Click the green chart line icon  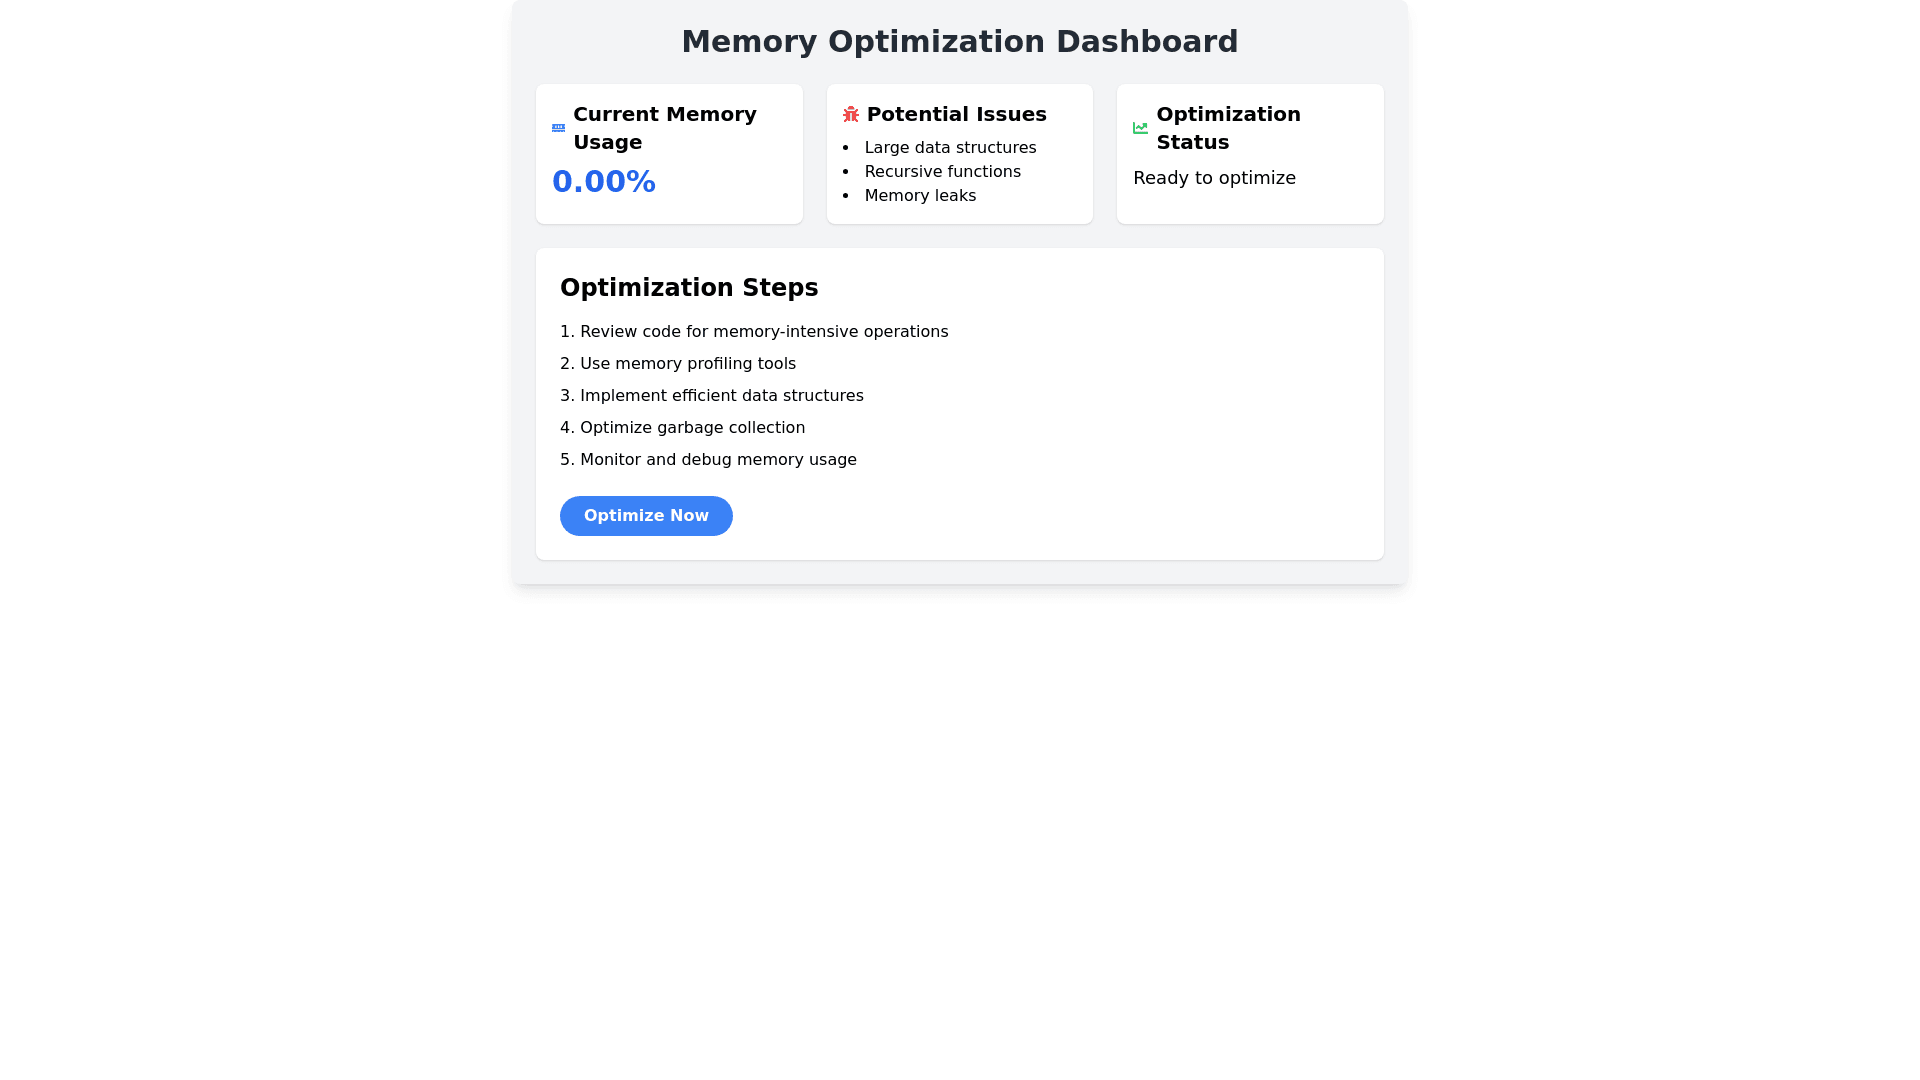pyautogui.click(x=1140, y=128)
